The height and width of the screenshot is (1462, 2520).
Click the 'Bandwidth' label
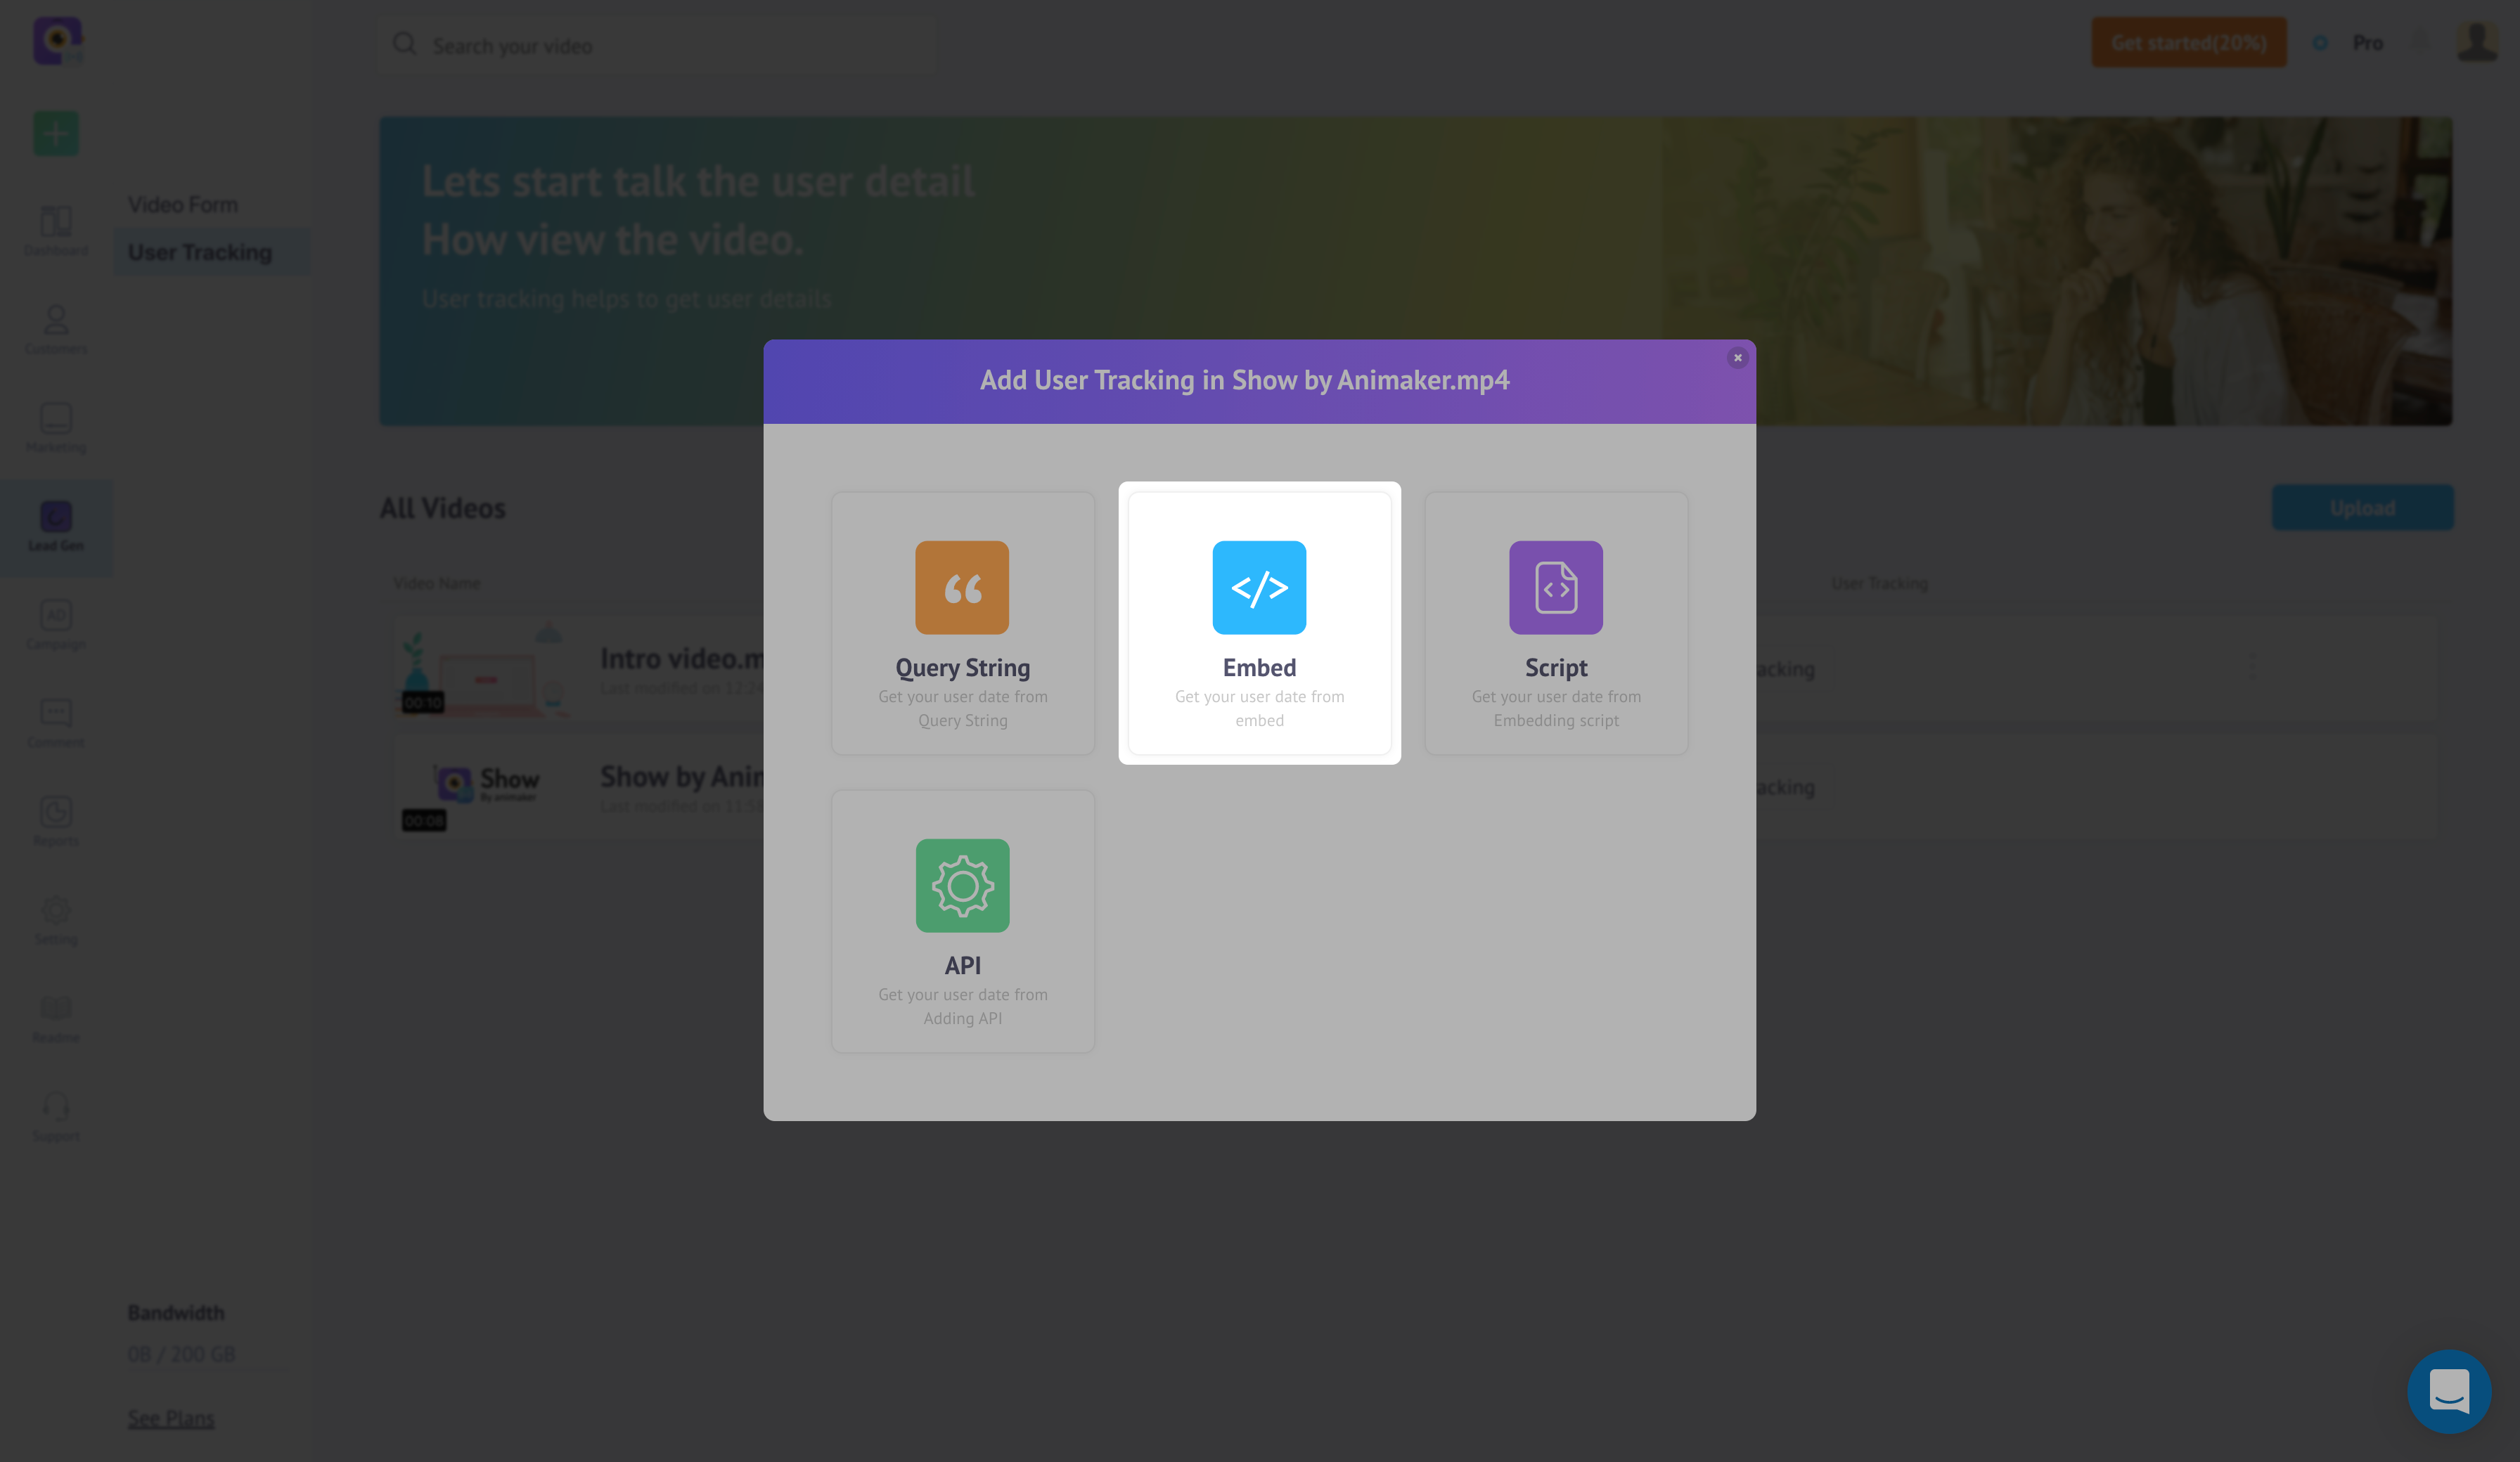[x=176, y=1312]
